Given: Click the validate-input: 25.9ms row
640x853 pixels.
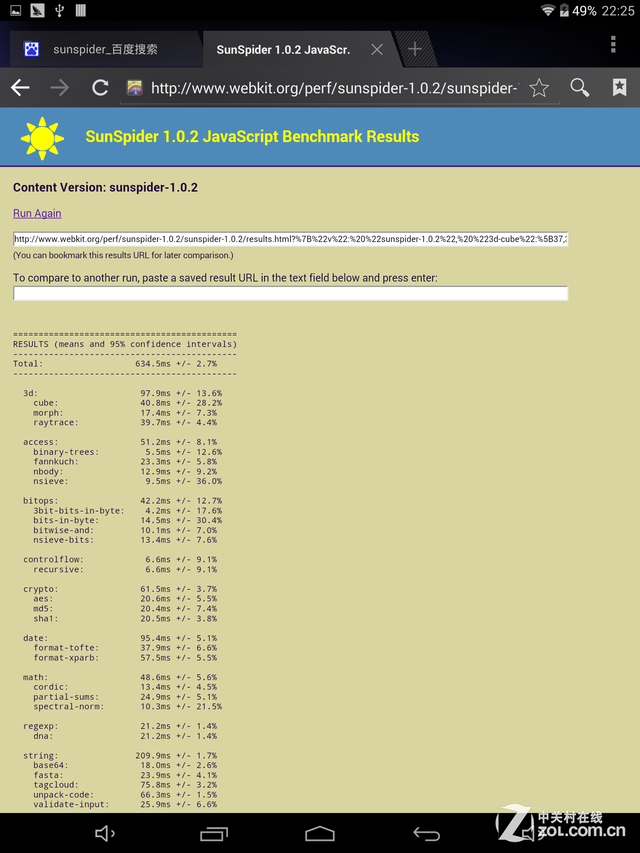Looking at the screenshot, I should coord(125,804).
